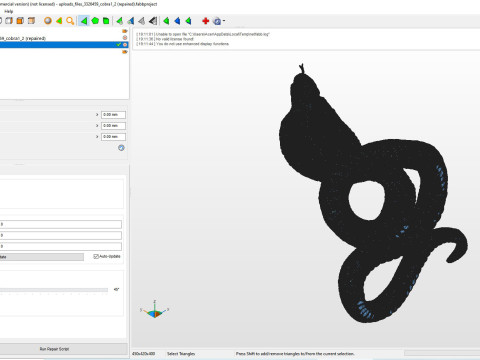480x360 pixels.
Task: Select the highlighted blue repair row
Action: point(64,44)
